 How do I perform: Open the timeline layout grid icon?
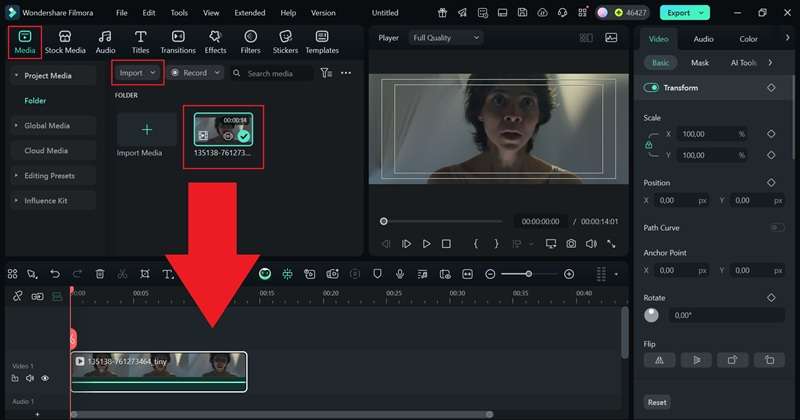click(x=12, y=274)
